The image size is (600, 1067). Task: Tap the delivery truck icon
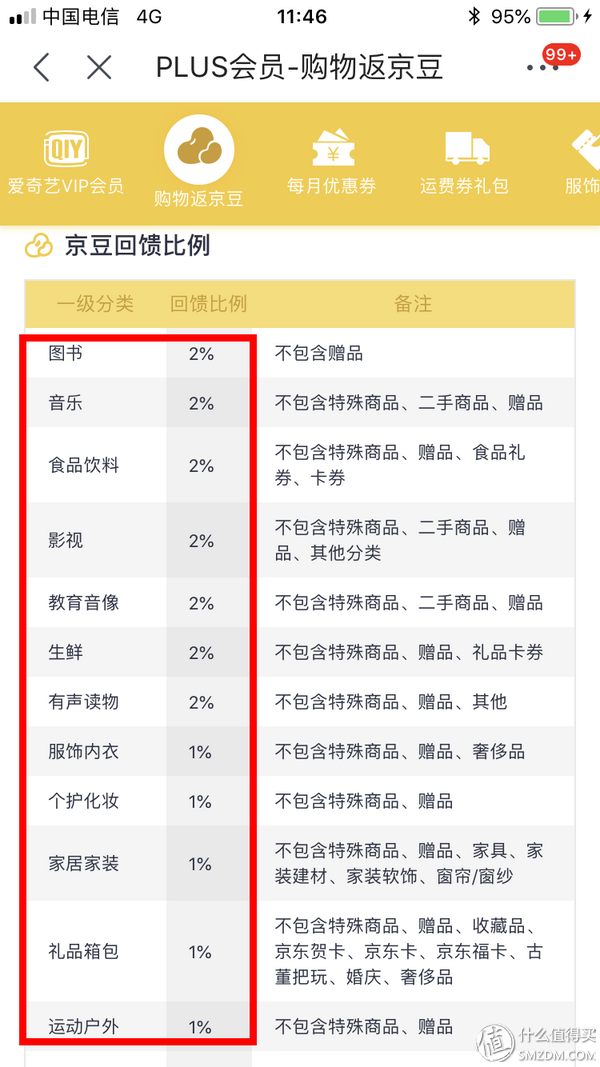pos(466,149)
